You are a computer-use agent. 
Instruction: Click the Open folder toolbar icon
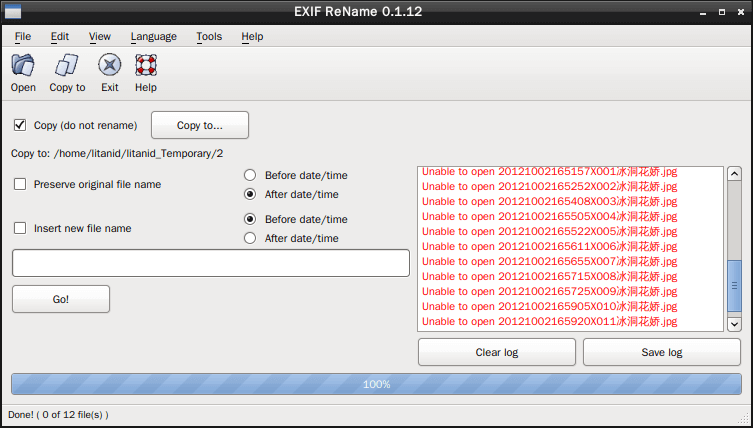pyautogui.click(x=23, y=65)
